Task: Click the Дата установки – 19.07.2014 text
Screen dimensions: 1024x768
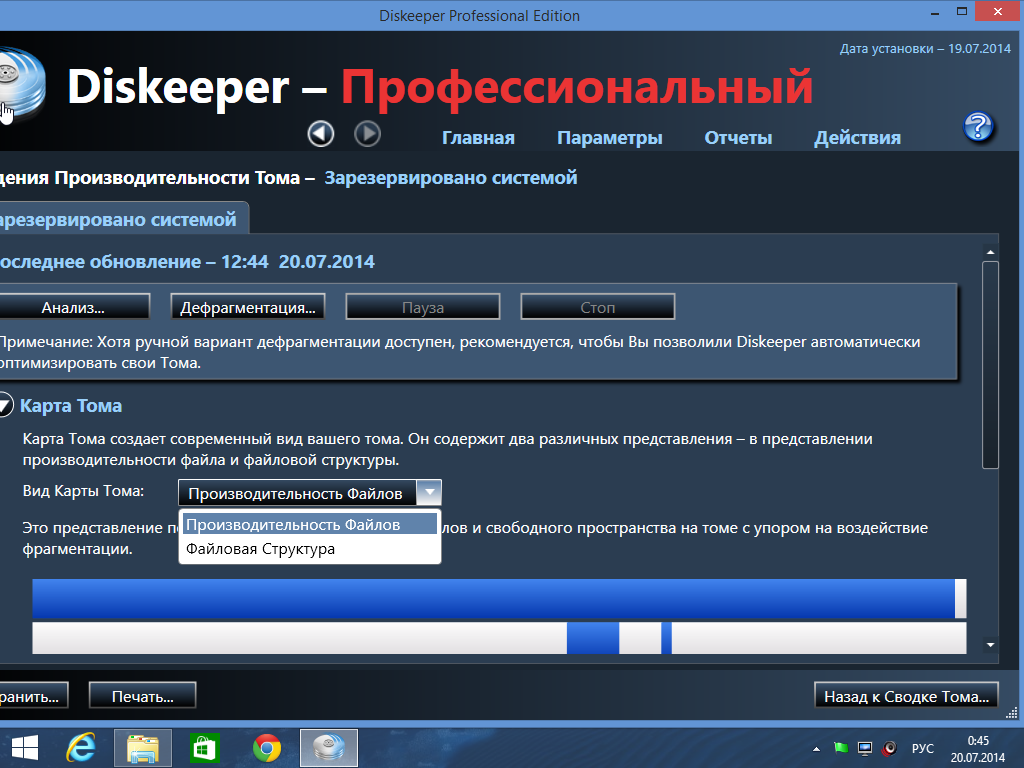Action: 925,49
